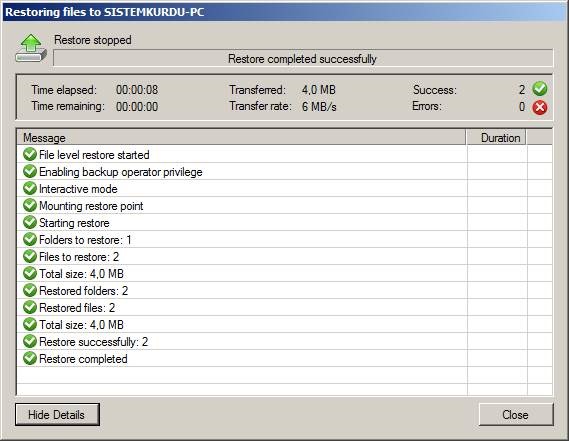Click the dialog title bar text
Image resolution: width=569 pixels, height=441 pixels.
pos(105,12)
